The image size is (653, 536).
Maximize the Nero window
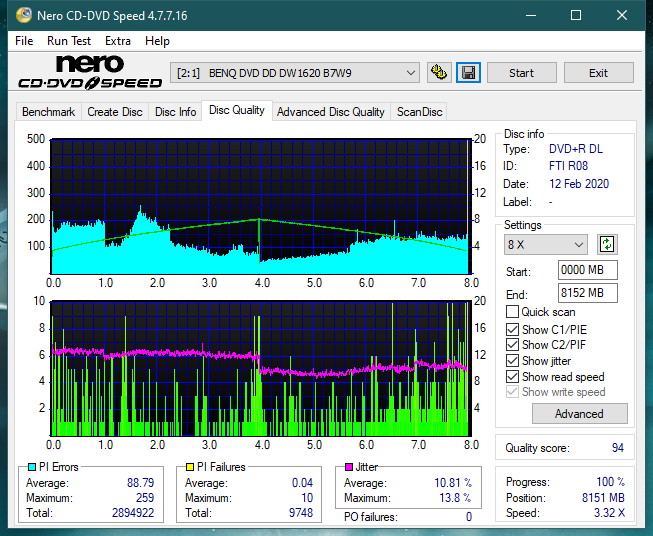pos(576,15)
